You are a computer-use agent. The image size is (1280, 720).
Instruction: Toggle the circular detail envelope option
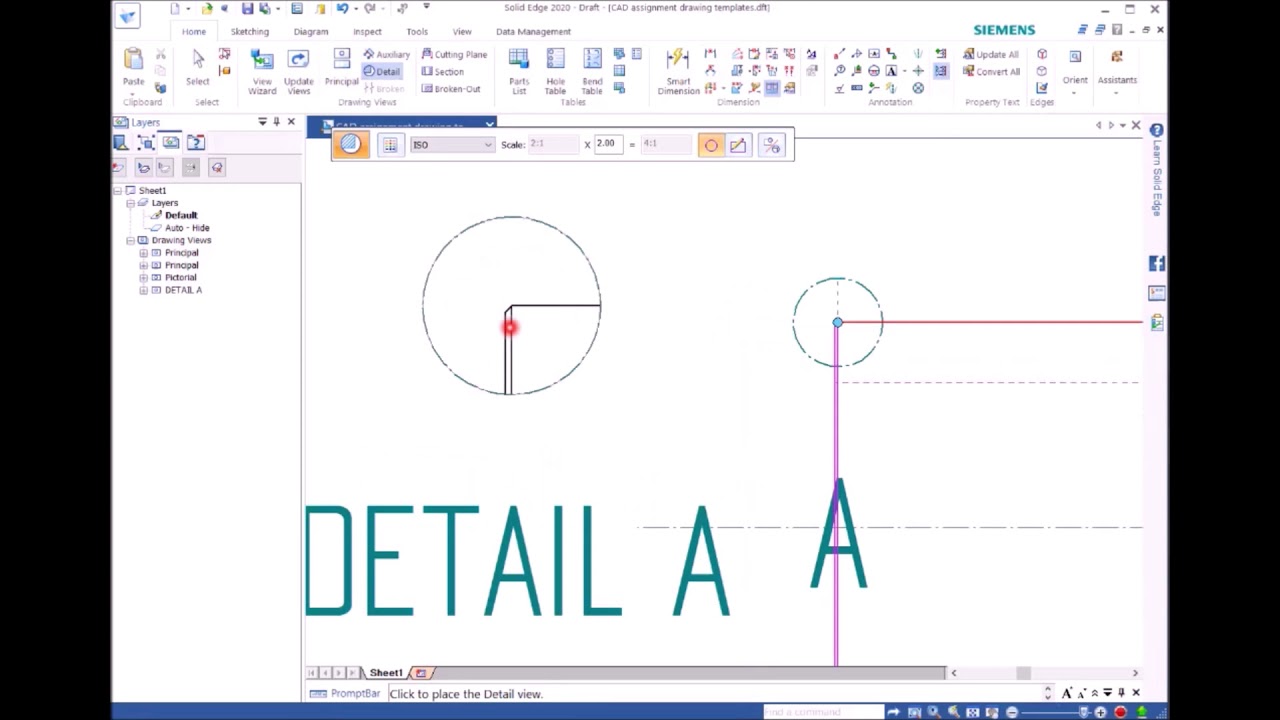point(711,145)
